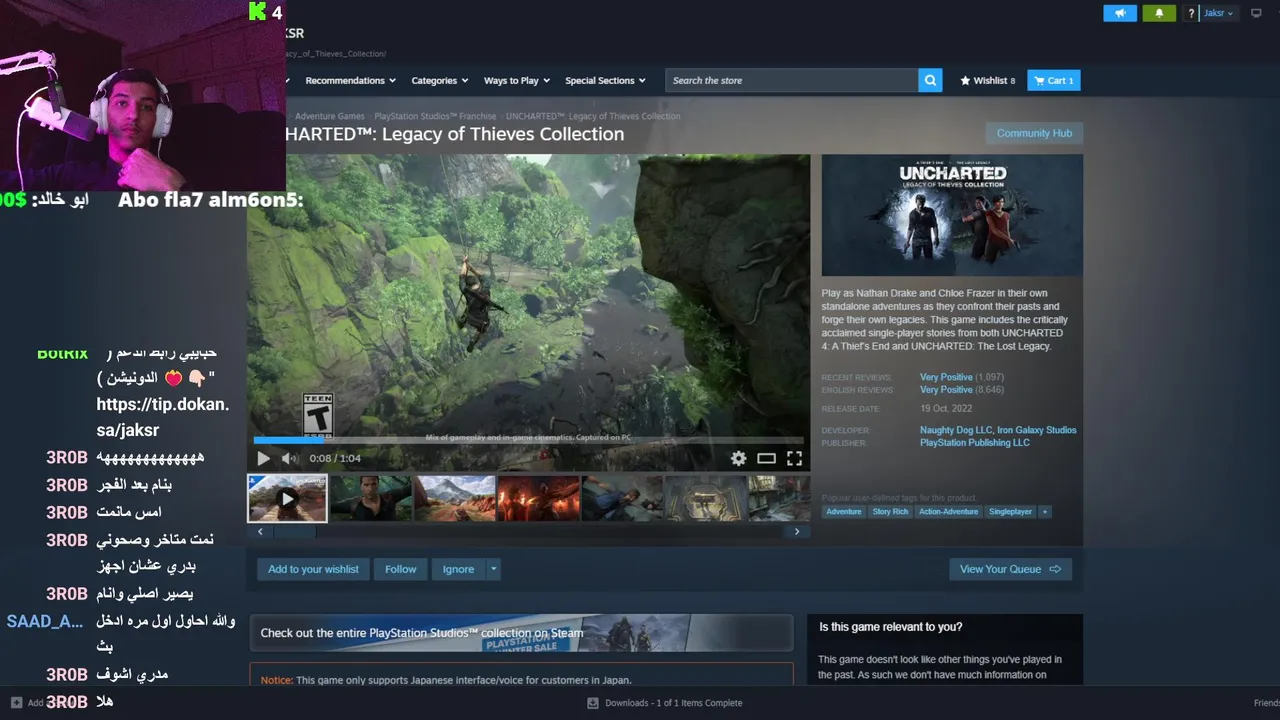This screenshot has height=720, width=1280.
Task: Open Iron Galaxy Studios developer link
Action: point(1037,430)
